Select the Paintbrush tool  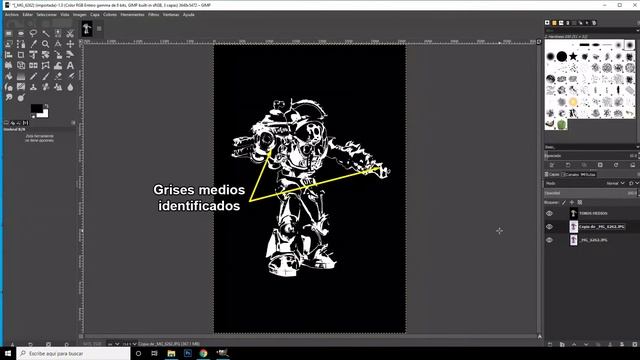point(46,76)
